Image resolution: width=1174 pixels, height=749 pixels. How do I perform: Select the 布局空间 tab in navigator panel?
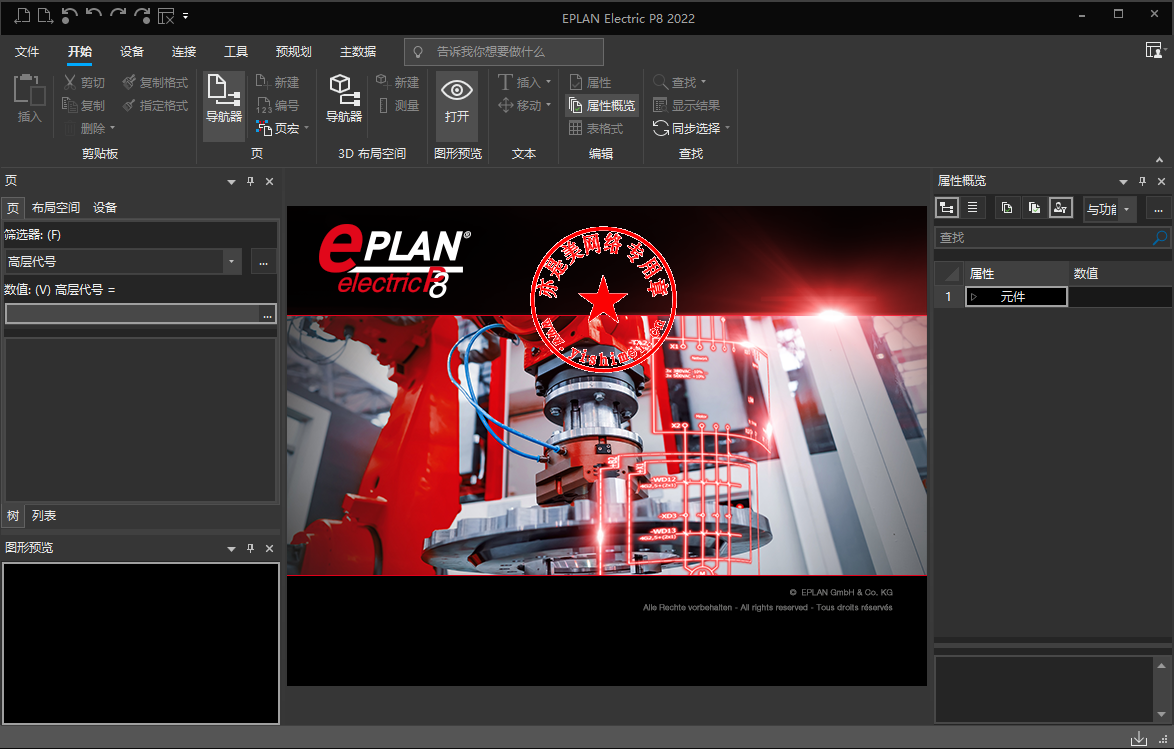pyautogui.click(x=55, y=208)
